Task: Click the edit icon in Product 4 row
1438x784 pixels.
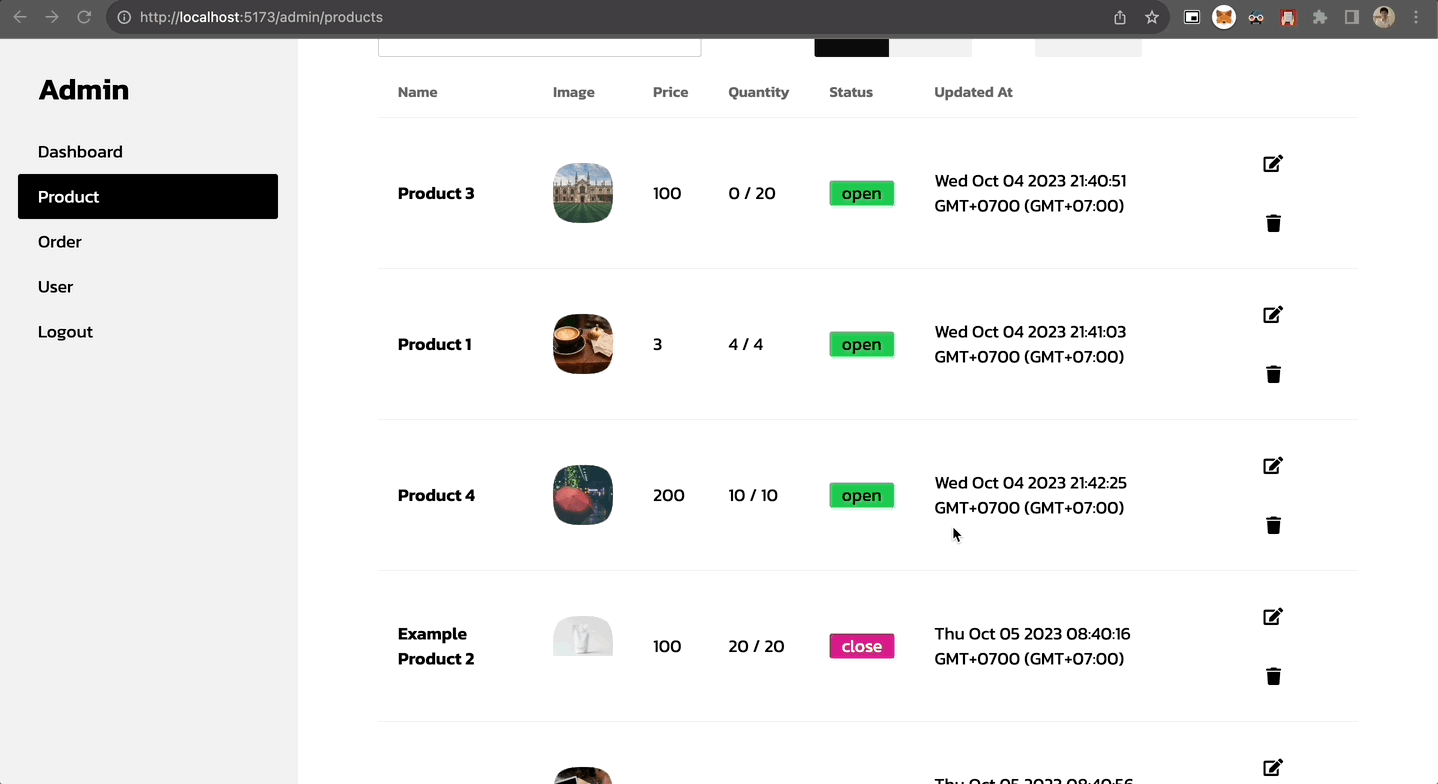Action: point(1273,466)
